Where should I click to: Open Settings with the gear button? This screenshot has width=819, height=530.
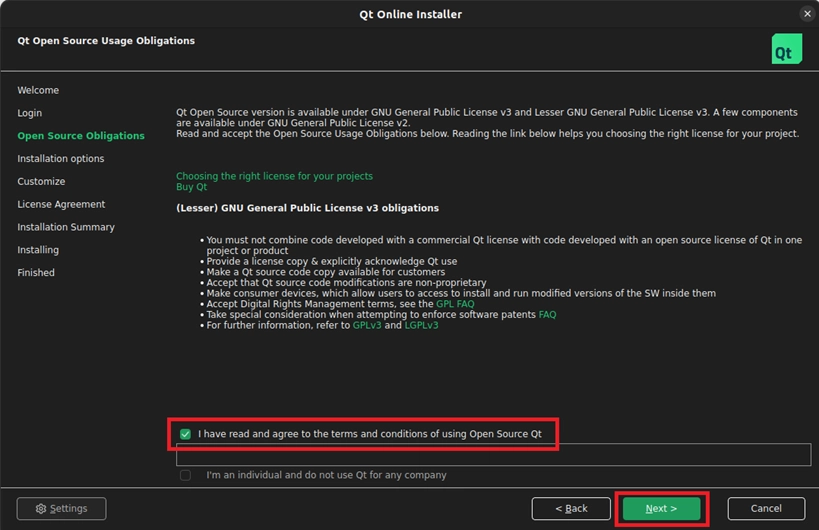[61, 508]
